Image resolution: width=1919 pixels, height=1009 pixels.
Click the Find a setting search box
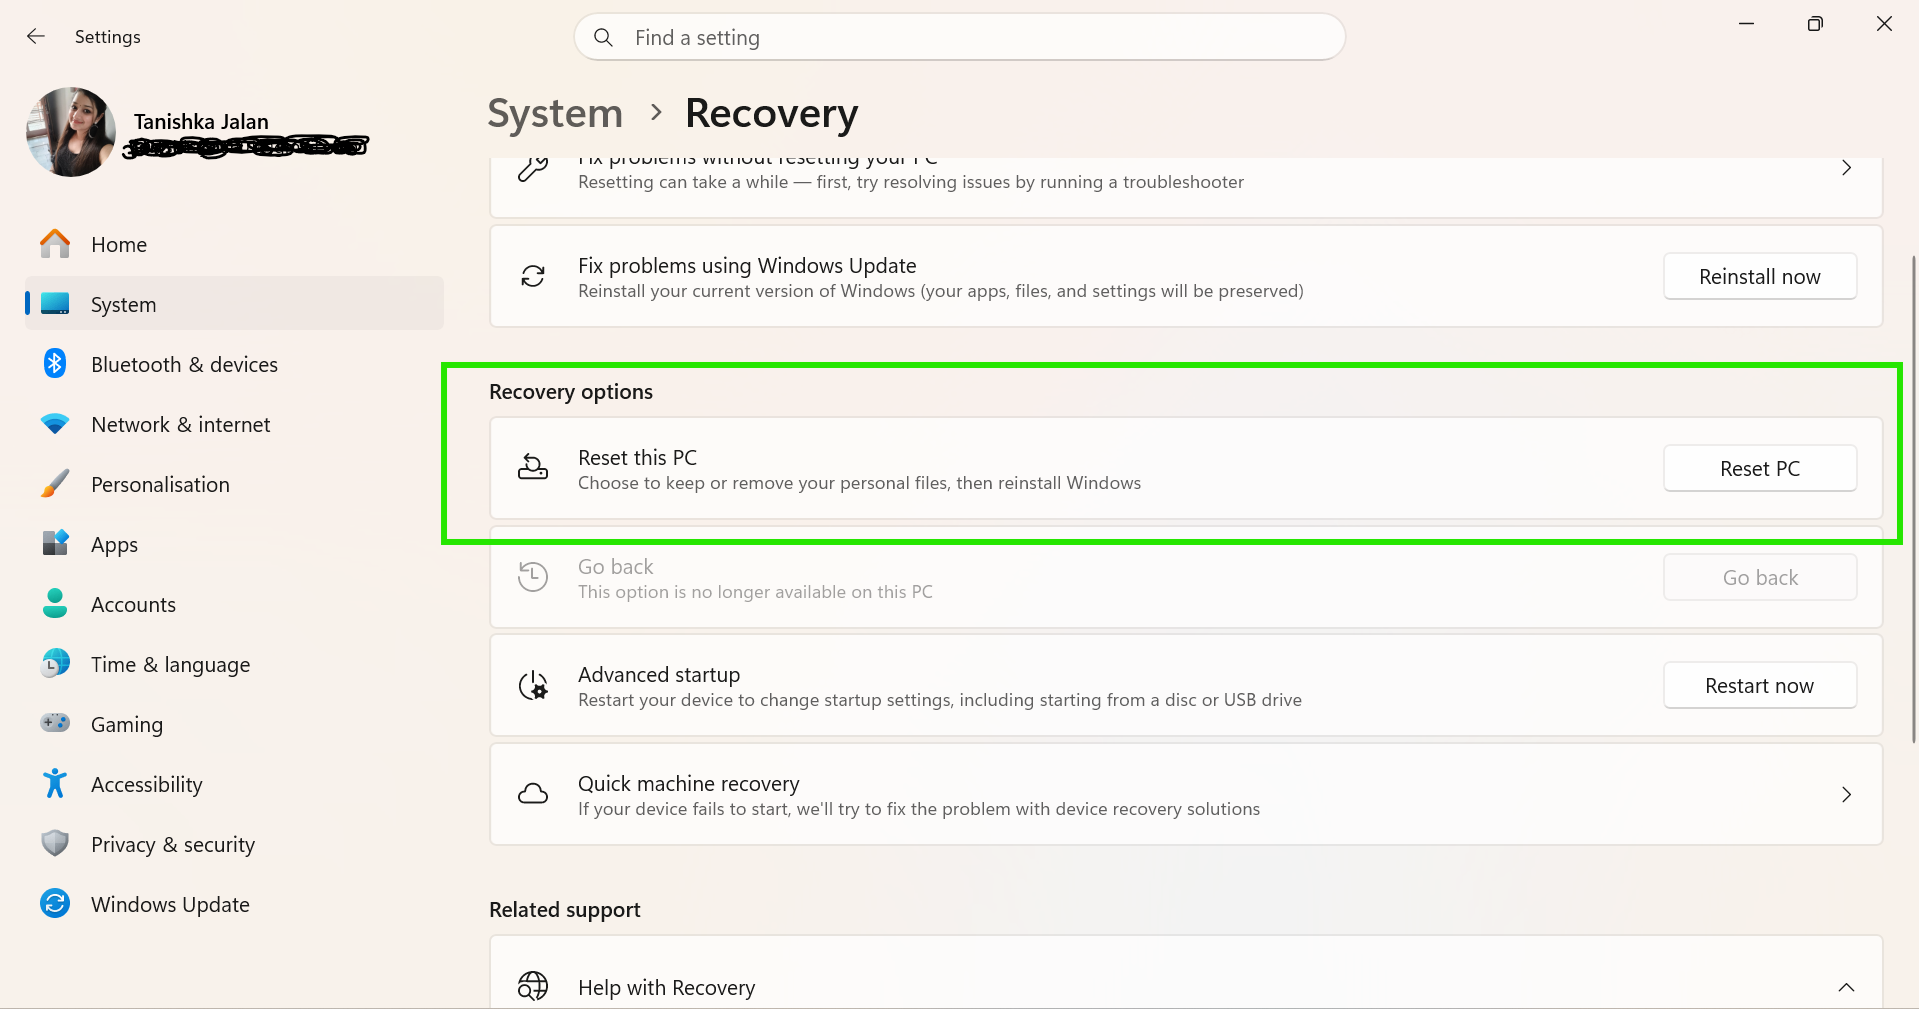coord(960,38)
